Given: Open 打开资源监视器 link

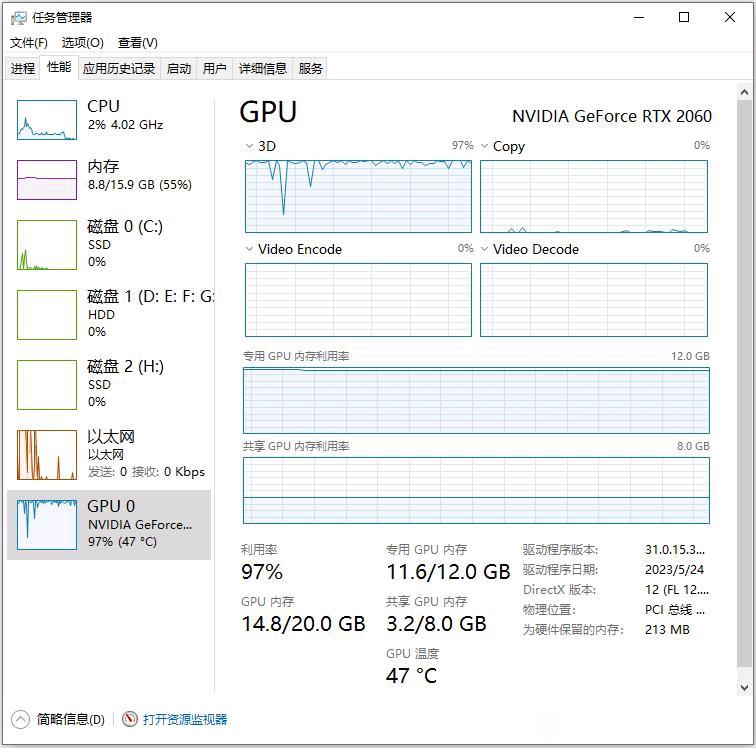Looking at the screenshot, I should [185, 720].
